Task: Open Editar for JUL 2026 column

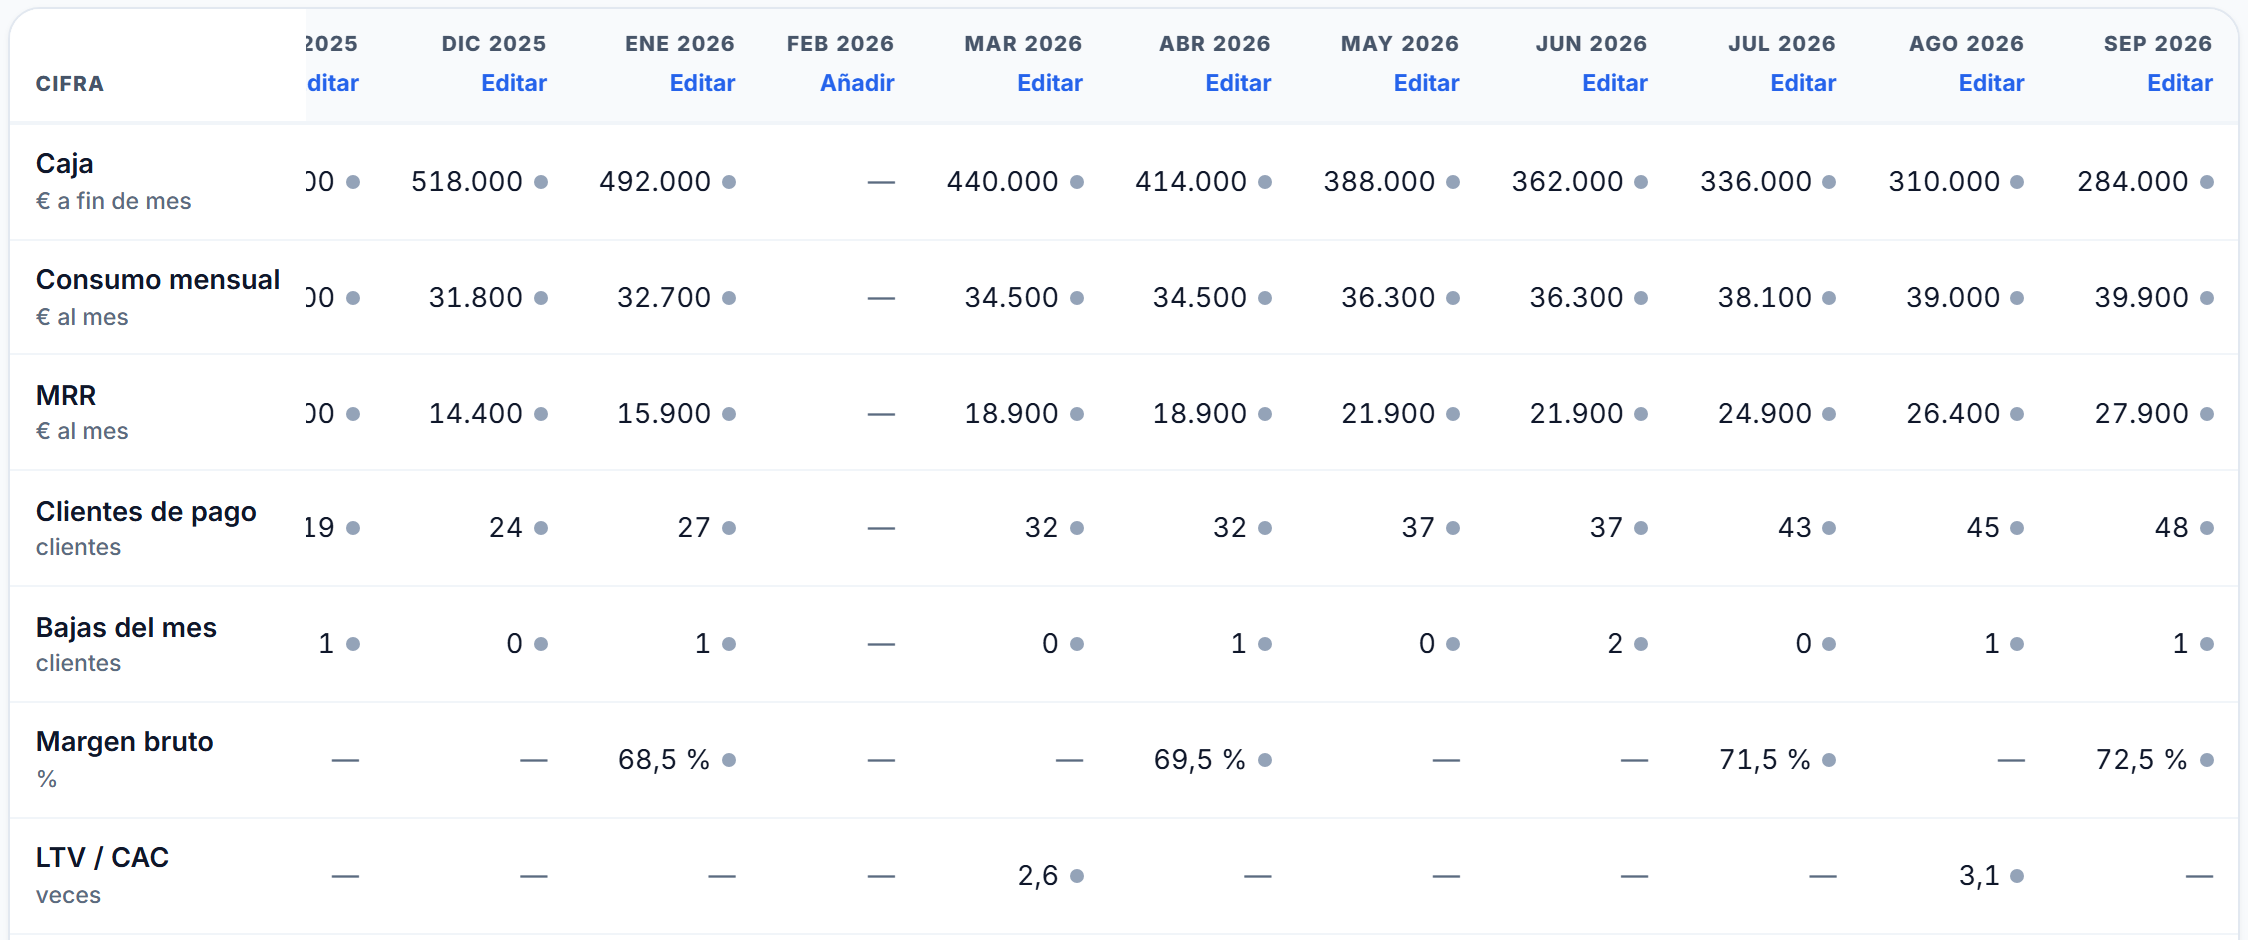Action: 1803,83
